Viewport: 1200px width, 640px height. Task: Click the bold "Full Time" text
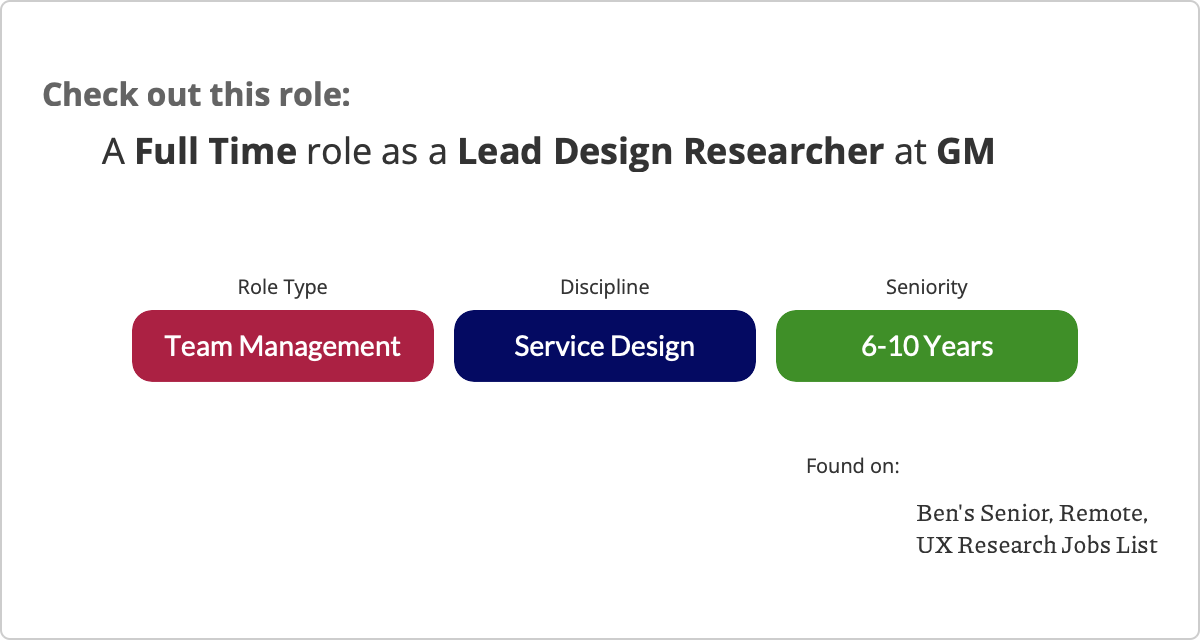pyautogui.click(x=215, y=152)
